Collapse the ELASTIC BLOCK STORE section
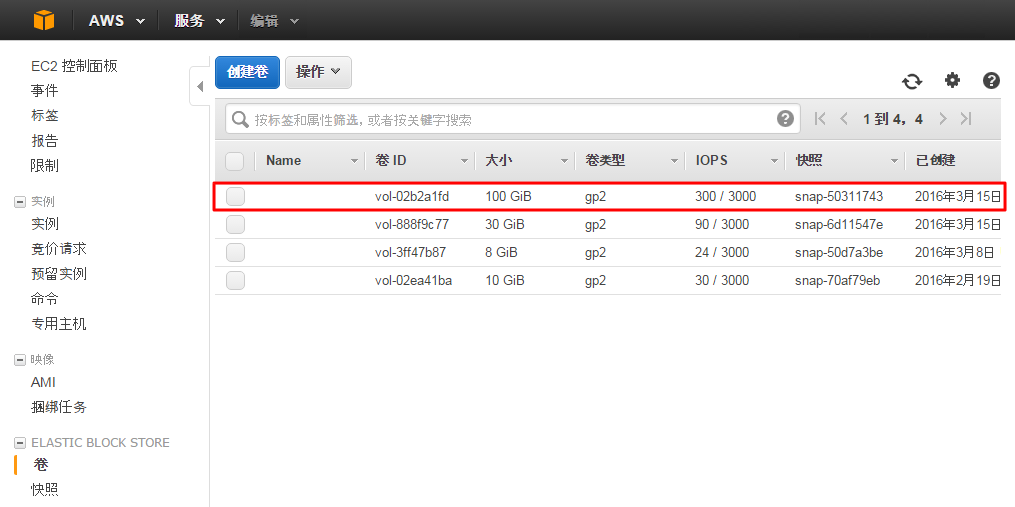 click(20, 443)
